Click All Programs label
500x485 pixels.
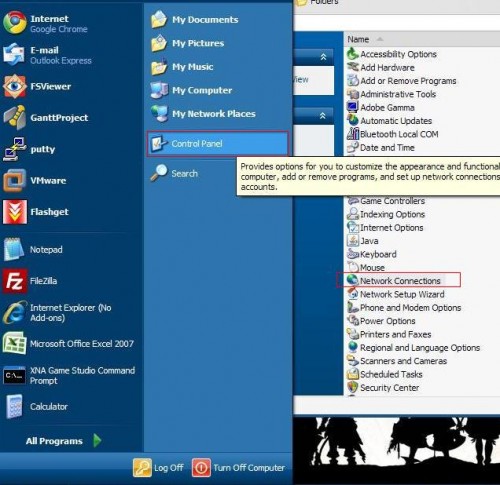point(54,441)
